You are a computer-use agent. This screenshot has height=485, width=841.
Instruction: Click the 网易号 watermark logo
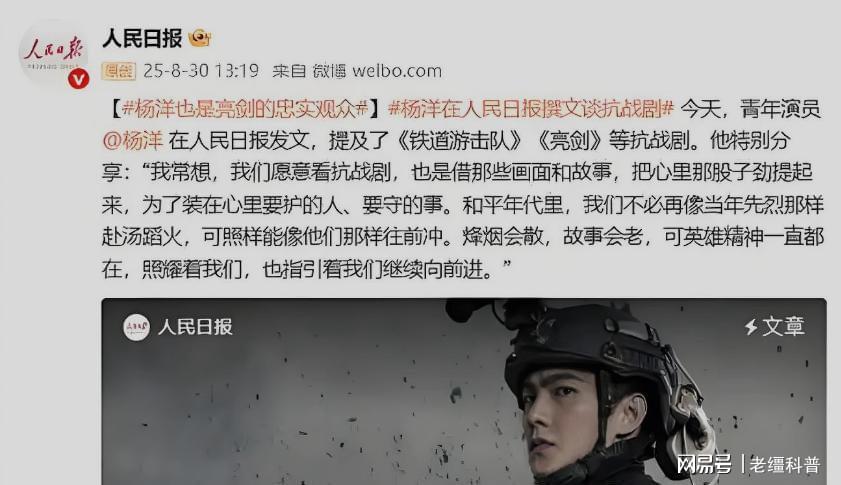tap(704, 464)
